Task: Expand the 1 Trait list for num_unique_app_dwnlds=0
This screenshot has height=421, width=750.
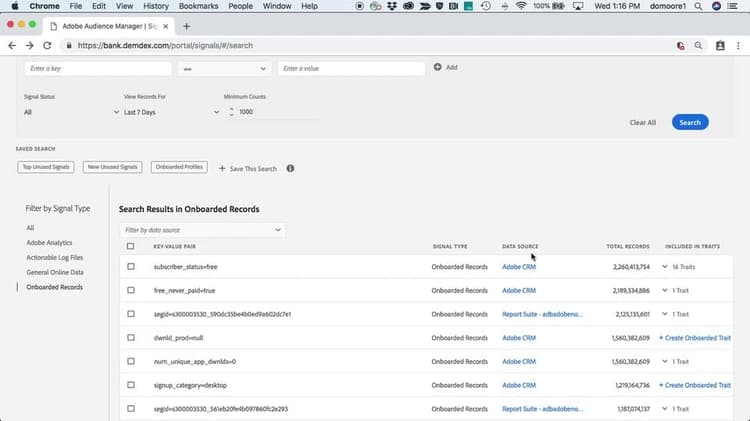Action: [664, 361]
